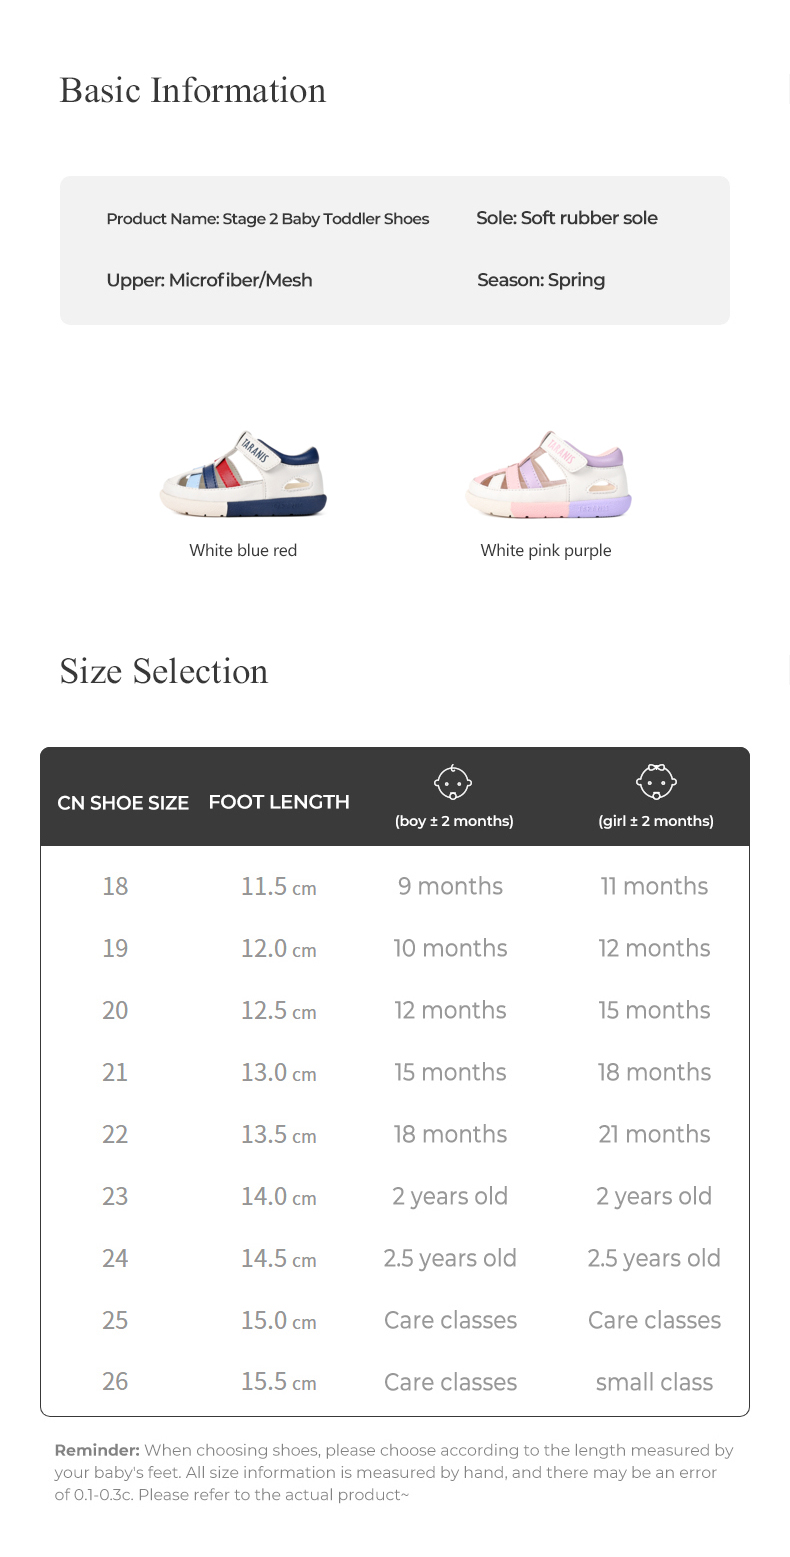Click the boy face icon in table header

(453, 782)
